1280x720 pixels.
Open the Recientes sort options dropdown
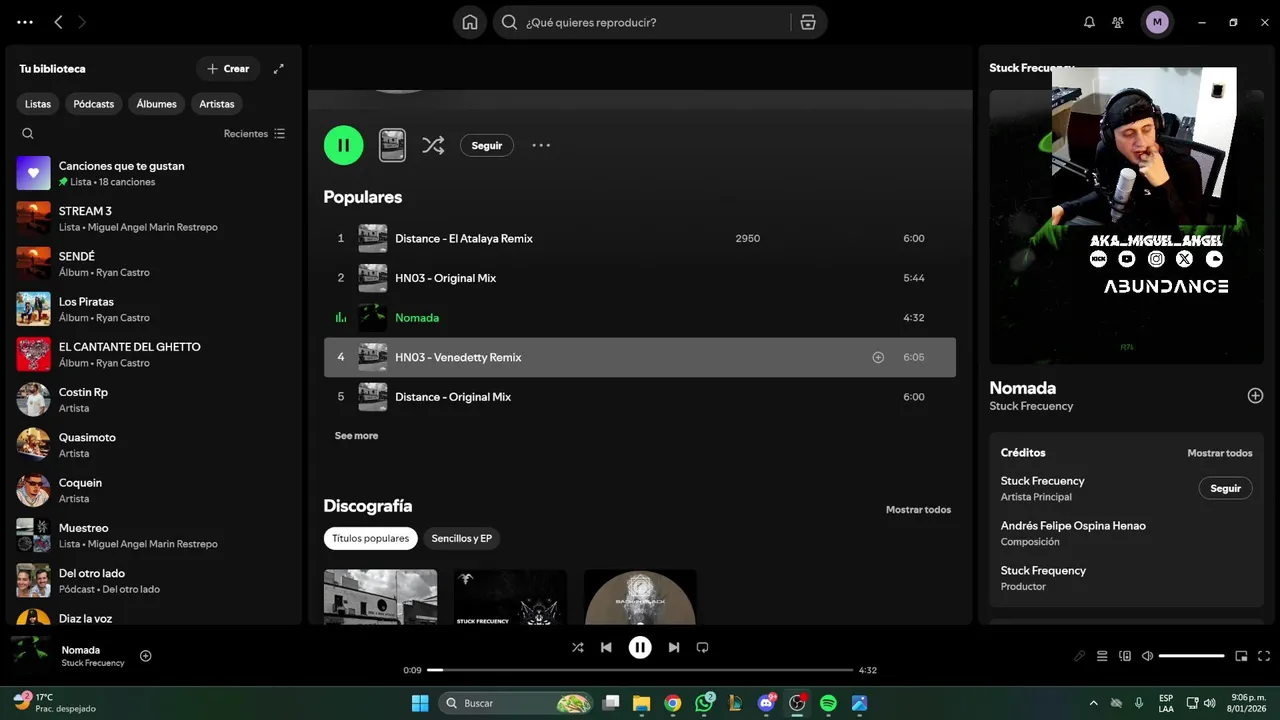(254, 134)
